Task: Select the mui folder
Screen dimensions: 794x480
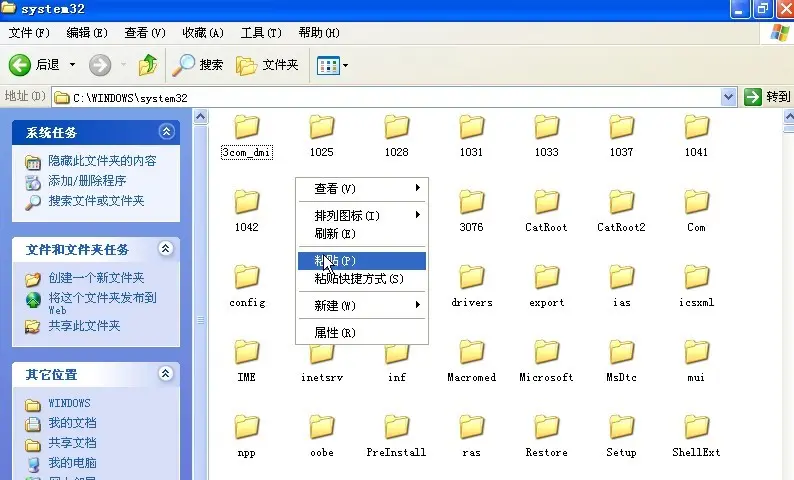Action: pos(696,361)
